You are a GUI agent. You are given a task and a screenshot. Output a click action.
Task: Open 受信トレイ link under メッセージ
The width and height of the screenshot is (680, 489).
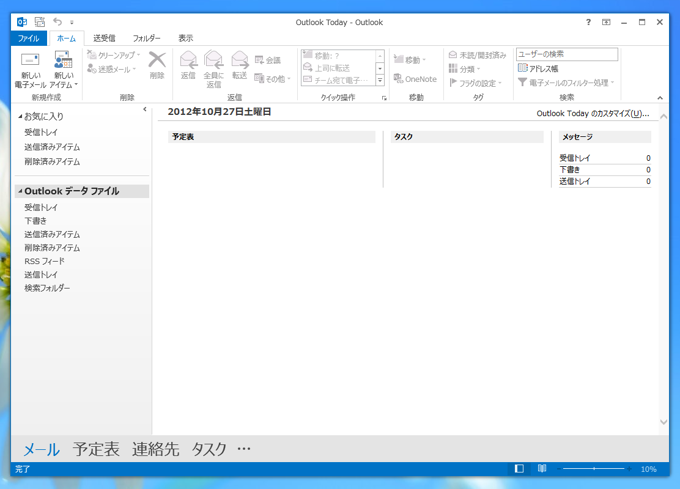pos(575,158)
